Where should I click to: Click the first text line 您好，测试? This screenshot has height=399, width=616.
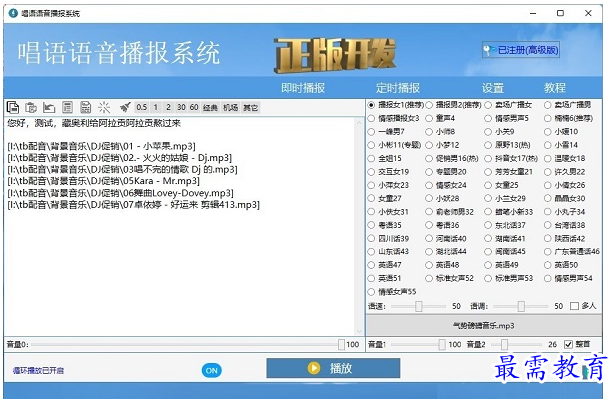[94, 123]
